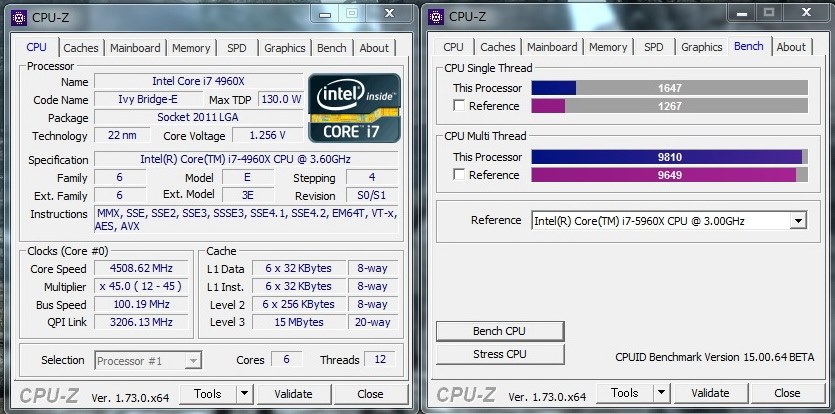Image resolution: width=835 pixels, height=414 pixels.
Task: Click Multi Thread Reference bar showing 9649
Action: (669, 174)
